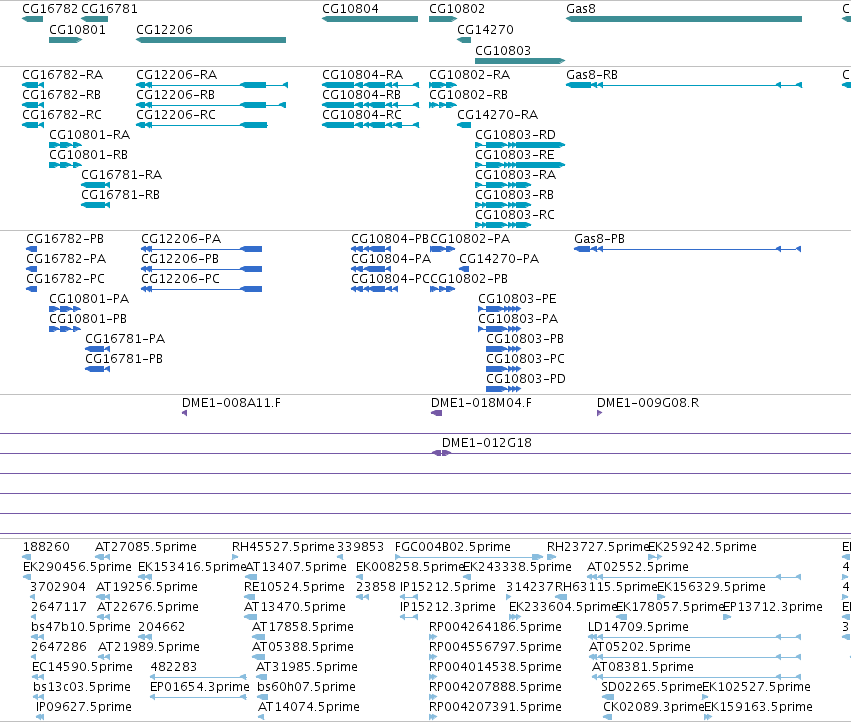This screenshot has height=722, width=851.
Task: Click the long Gas8 gene bar glyph
Action: pos(684,19)
